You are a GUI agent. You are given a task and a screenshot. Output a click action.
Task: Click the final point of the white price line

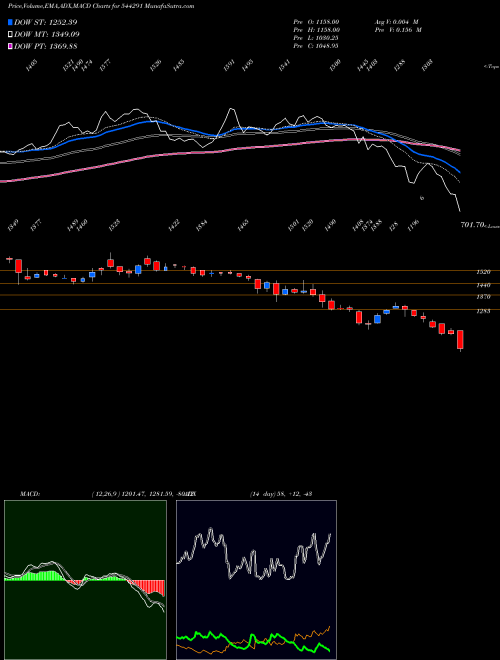[x=460, y=211]
